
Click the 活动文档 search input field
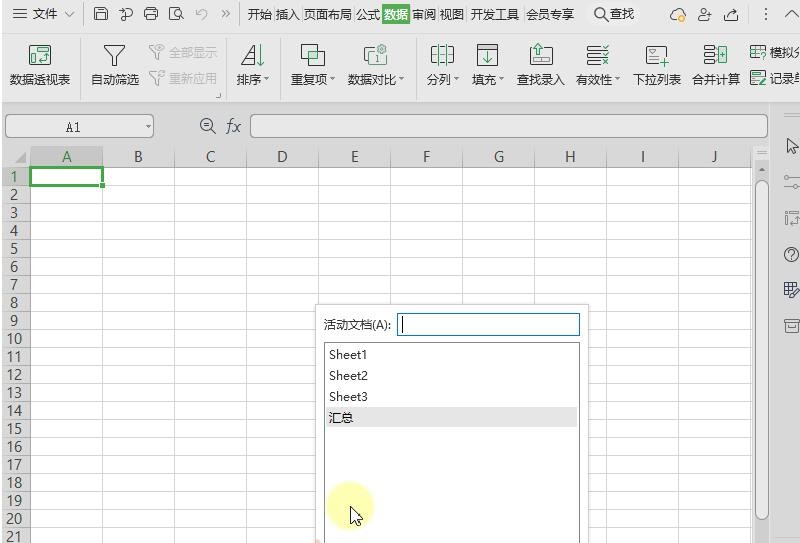coord(488,324)
